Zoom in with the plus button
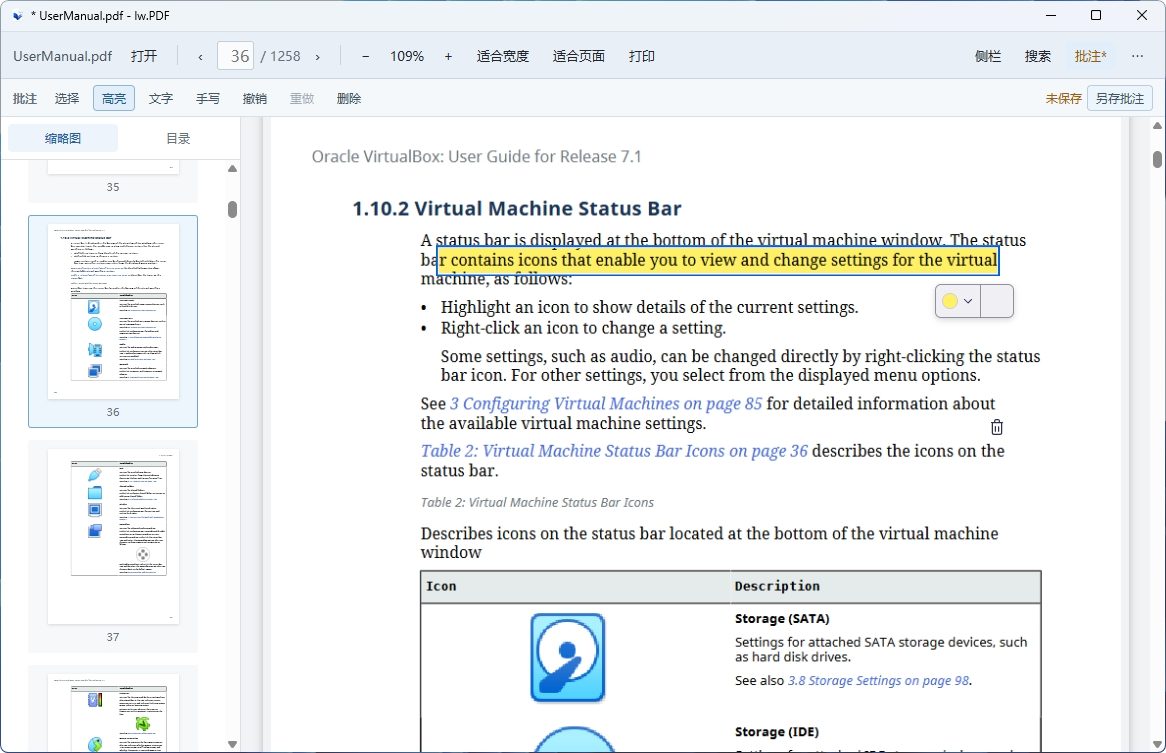The height and width of the screenshot is (753, 1166). point(448,56)
